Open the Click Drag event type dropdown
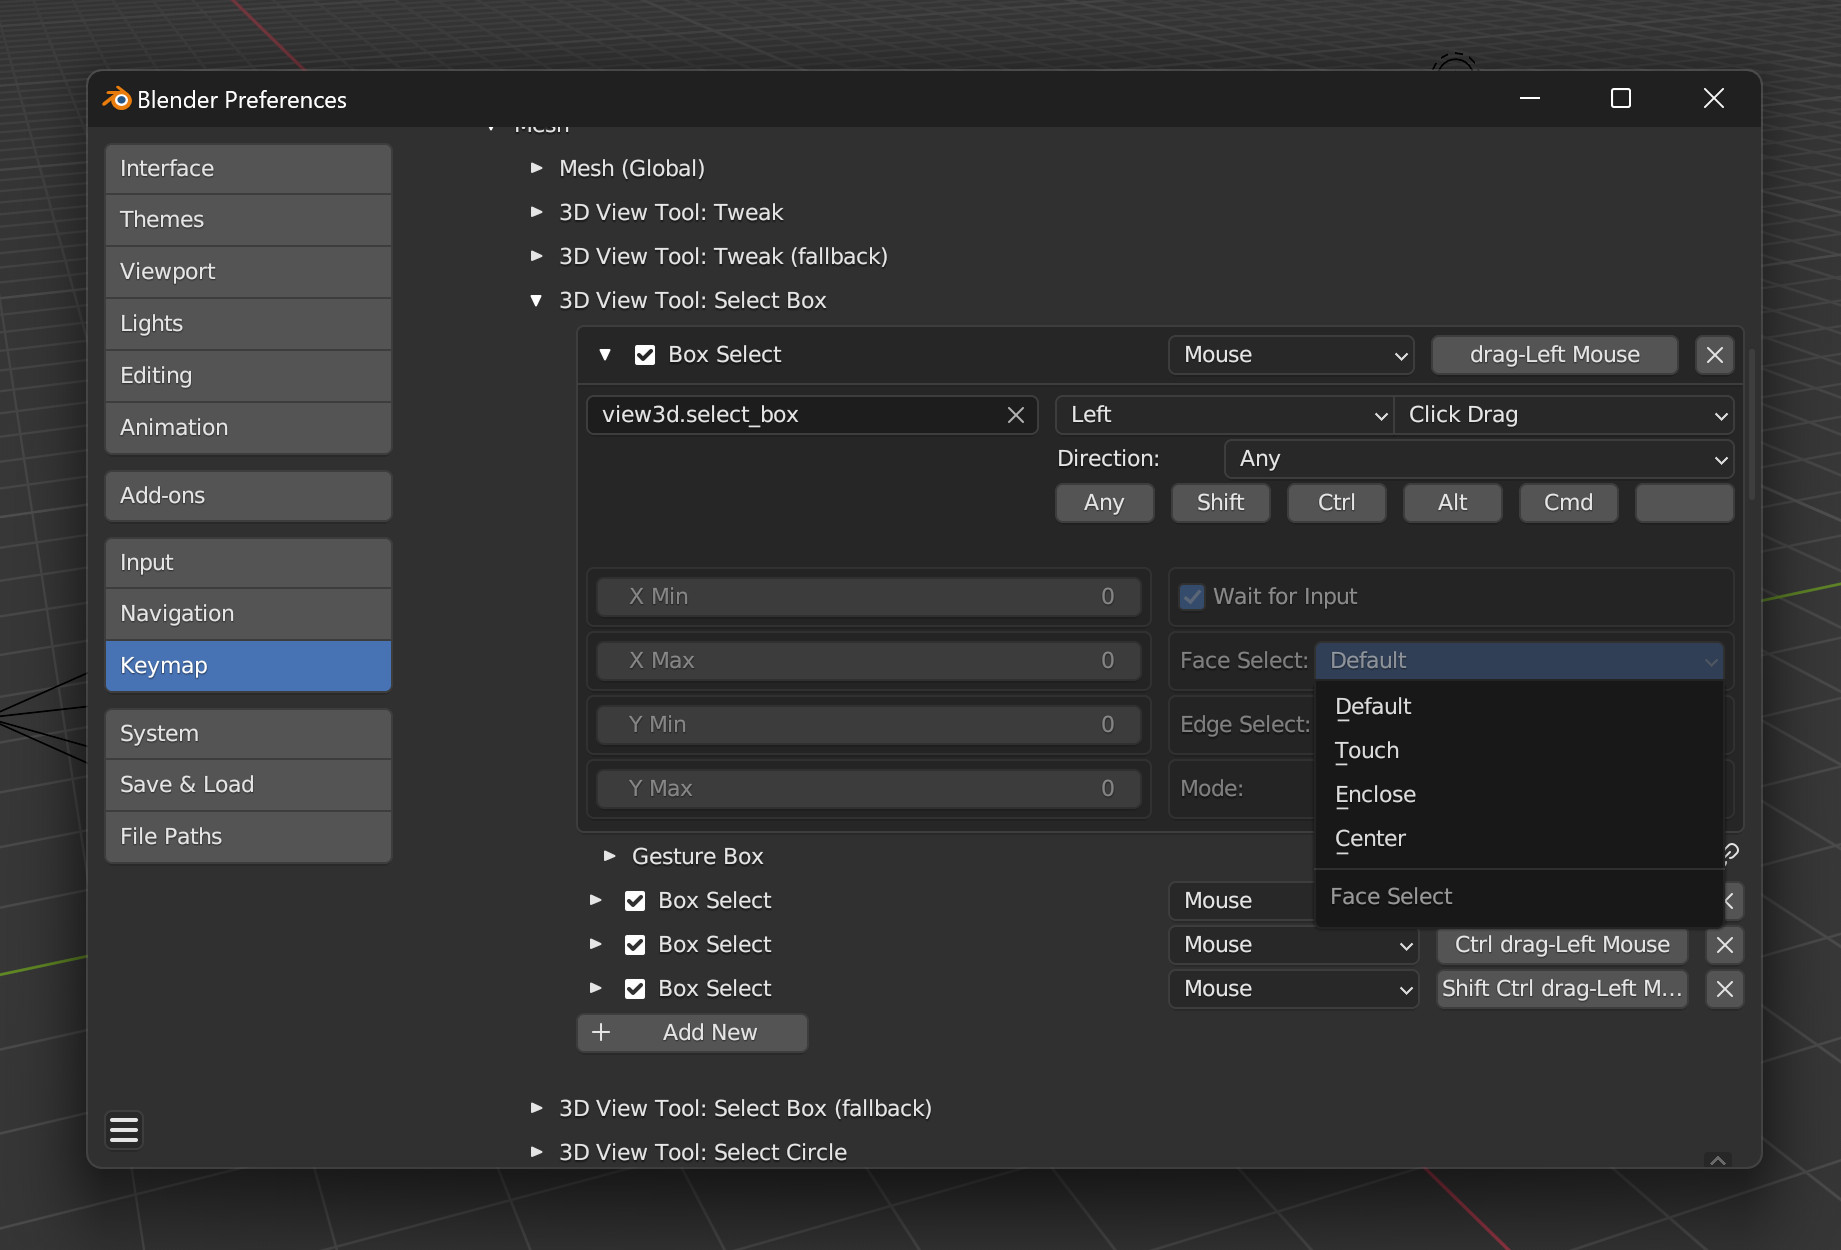The width and height of the screenshot is (1841, 1250). 1564,415
